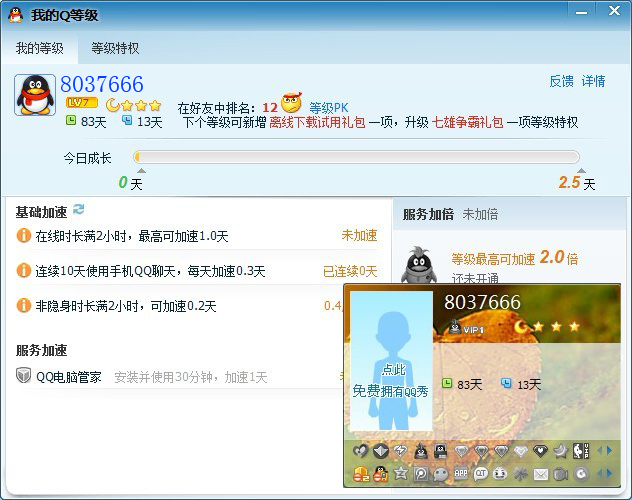
Task: Click the smiley emoji next to rank 12
Action: click(291, 104)
